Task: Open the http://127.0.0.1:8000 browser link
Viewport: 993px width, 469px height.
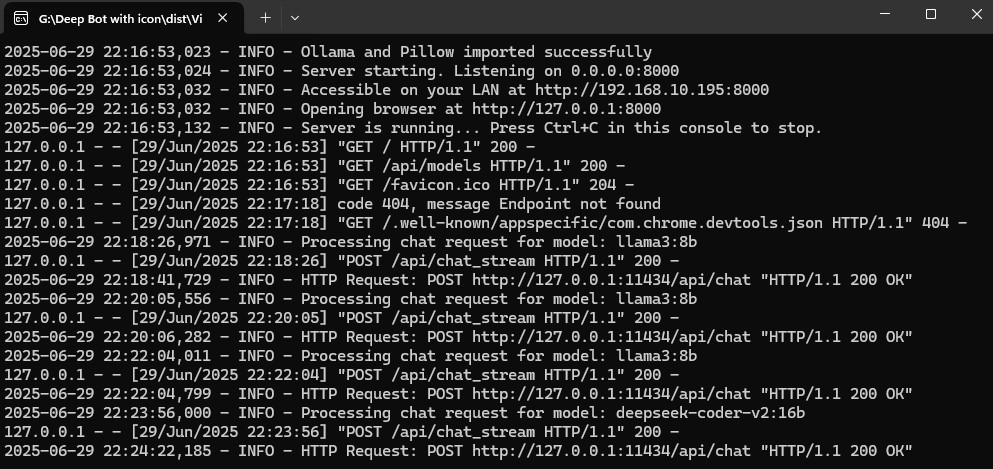Action: point(567,109)
